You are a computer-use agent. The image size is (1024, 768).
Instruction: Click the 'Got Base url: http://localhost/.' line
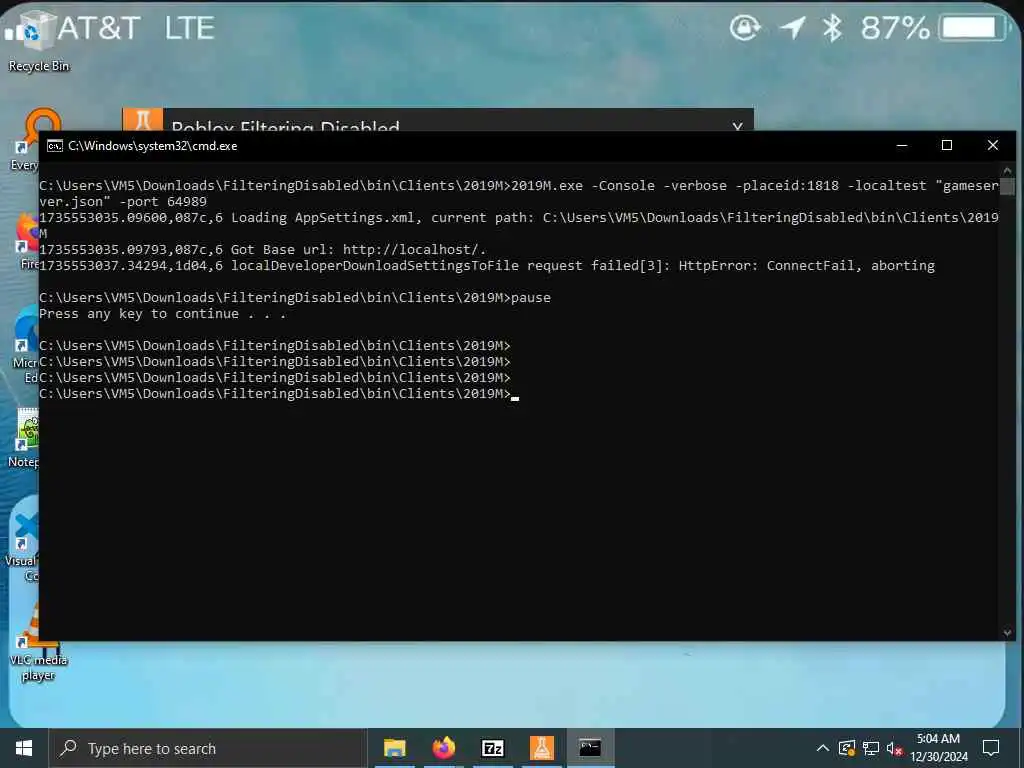(263, 249)
